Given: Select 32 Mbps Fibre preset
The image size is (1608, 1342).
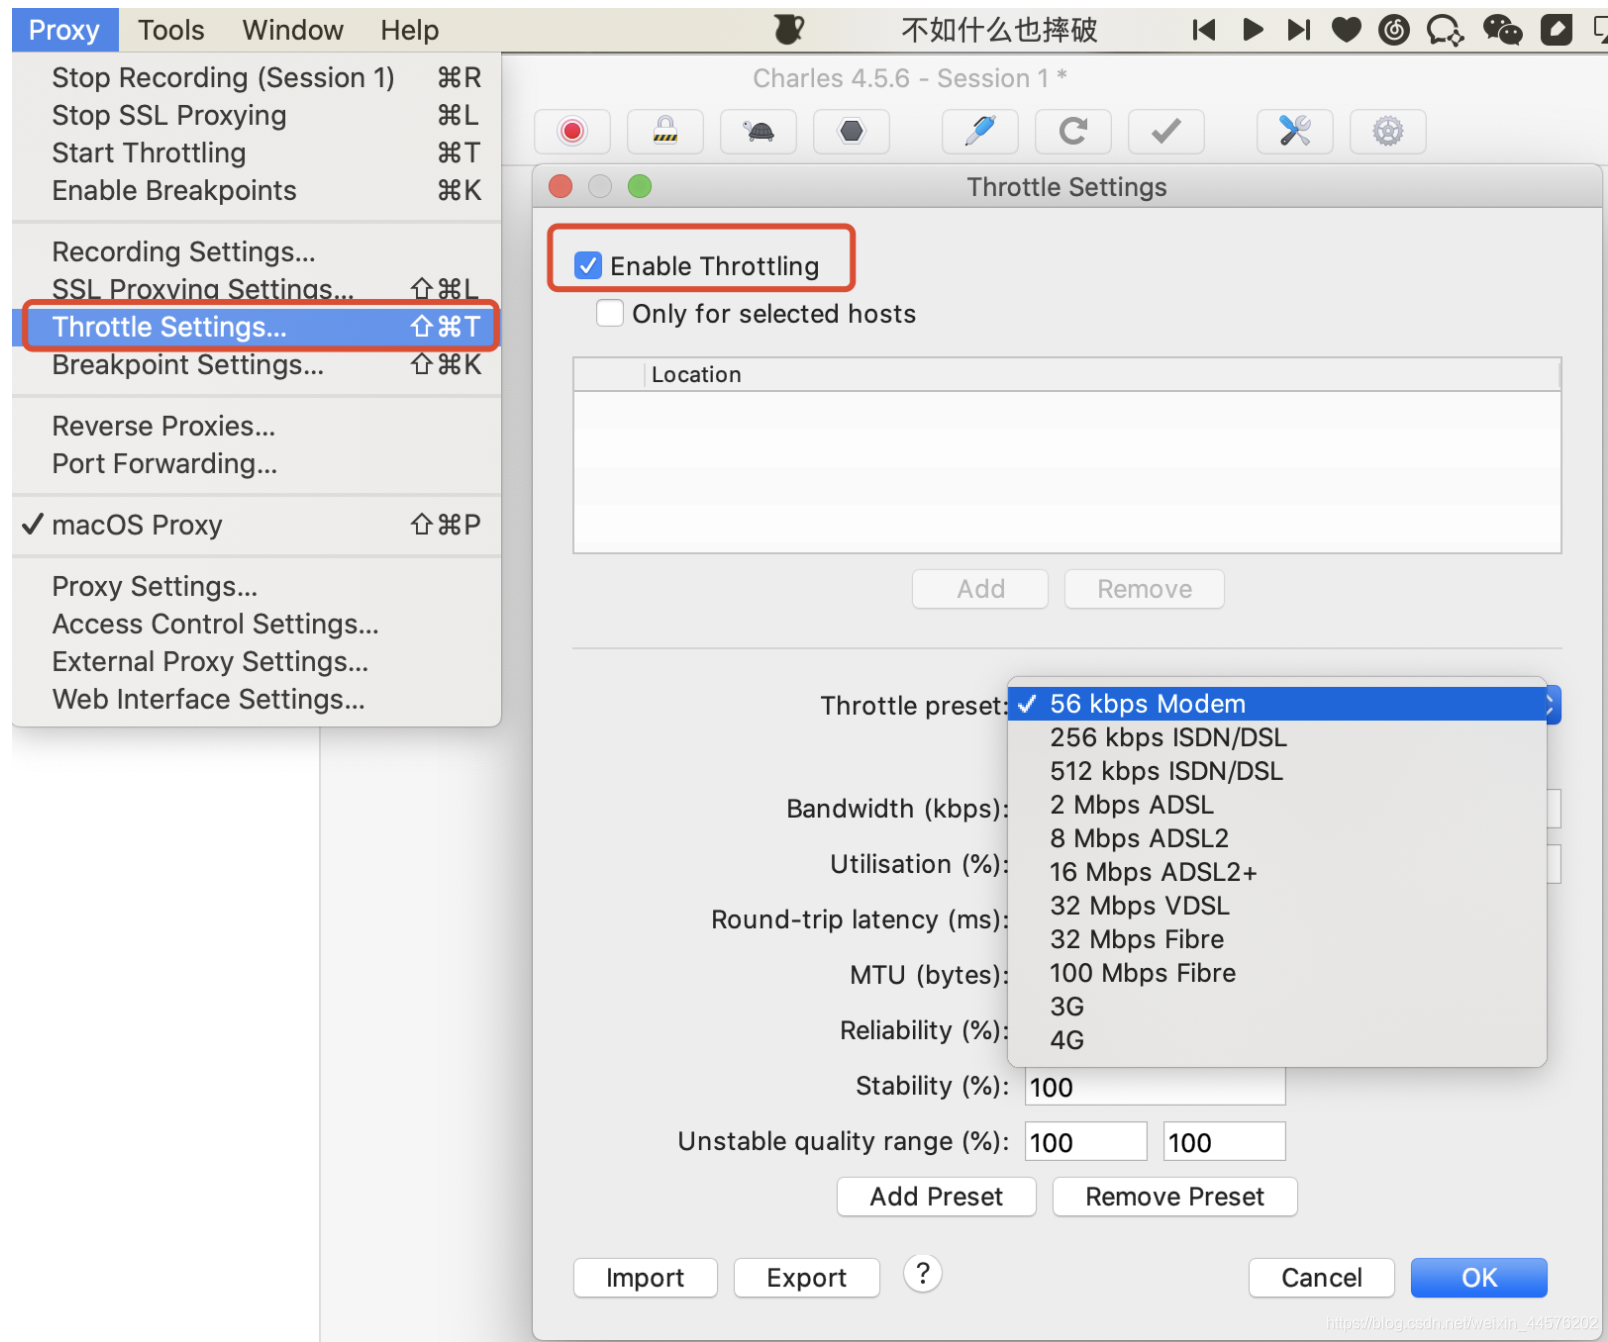Looking at the screenshot, I should [1277, 940].
